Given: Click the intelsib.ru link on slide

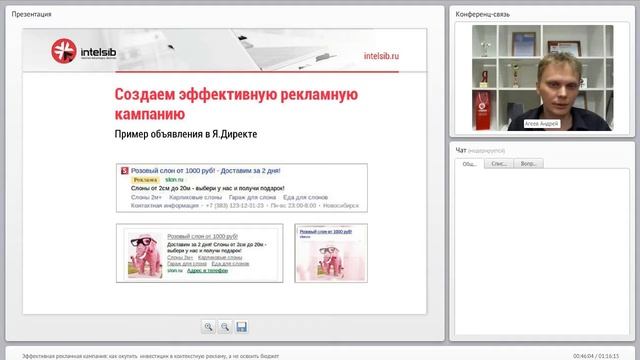Looking at the screenshot, I should click(381, 56).
